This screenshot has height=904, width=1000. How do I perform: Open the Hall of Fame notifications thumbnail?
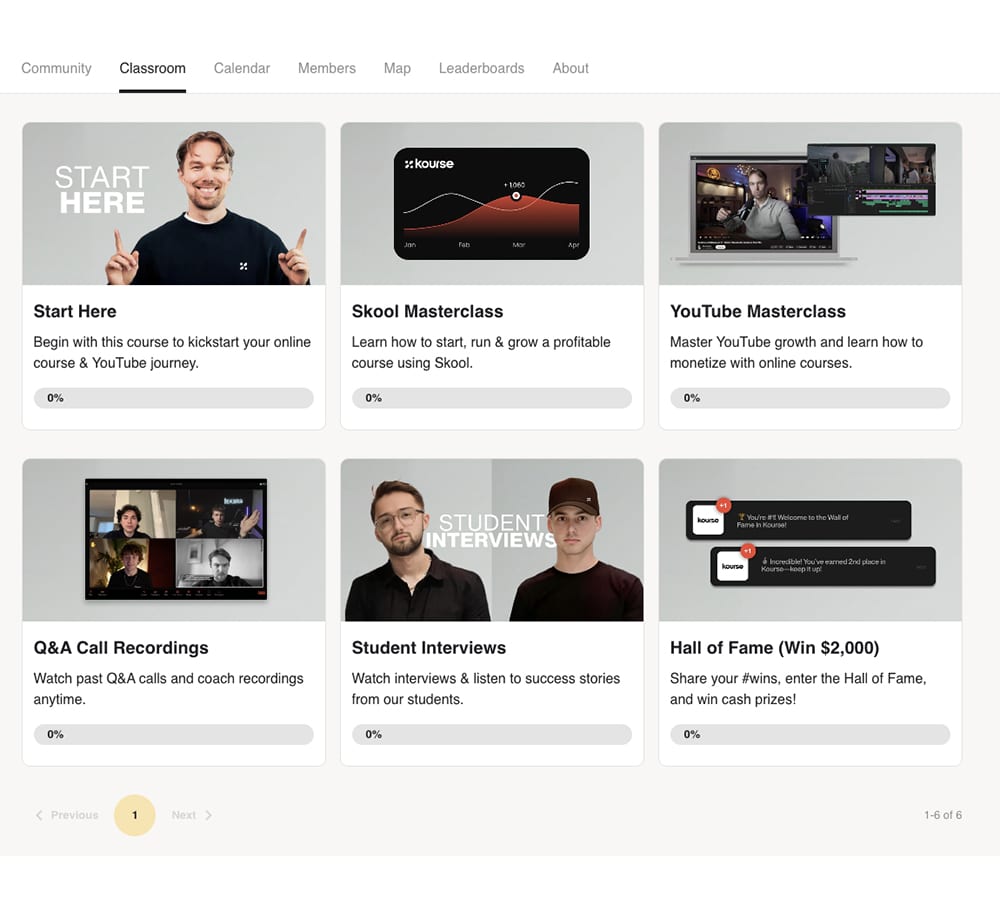(x=810, y=540)
